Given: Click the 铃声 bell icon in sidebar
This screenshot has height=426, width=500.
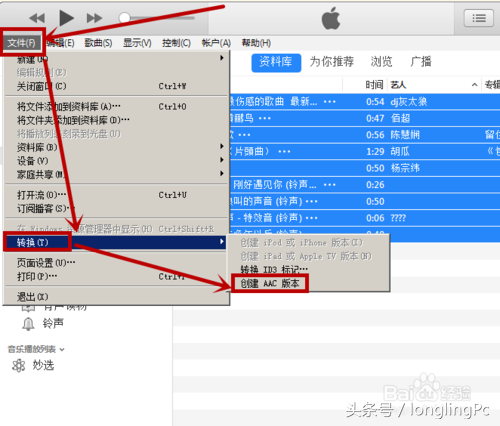Looking at the screenshot, I should tap(28, 324).
